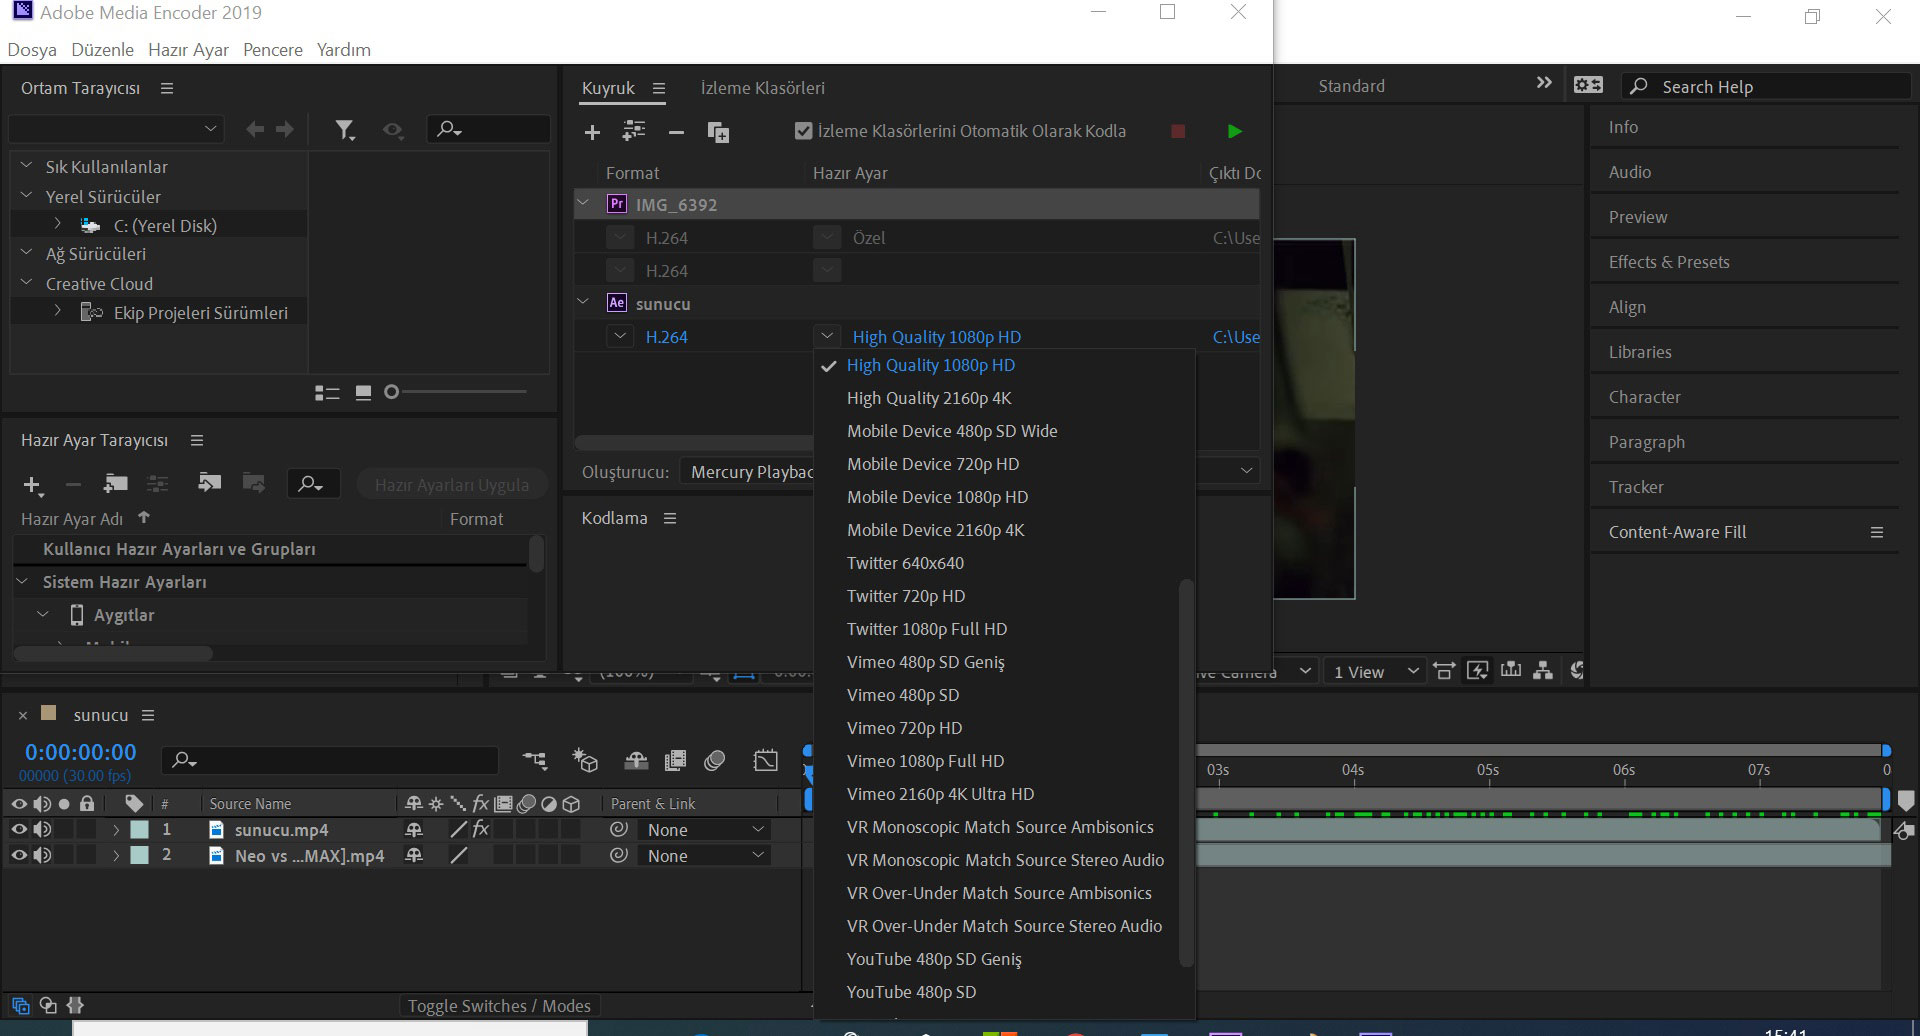1920x1036 pixels.
Task: Duplicate selected queue item icon
Action: coord(718,132)
